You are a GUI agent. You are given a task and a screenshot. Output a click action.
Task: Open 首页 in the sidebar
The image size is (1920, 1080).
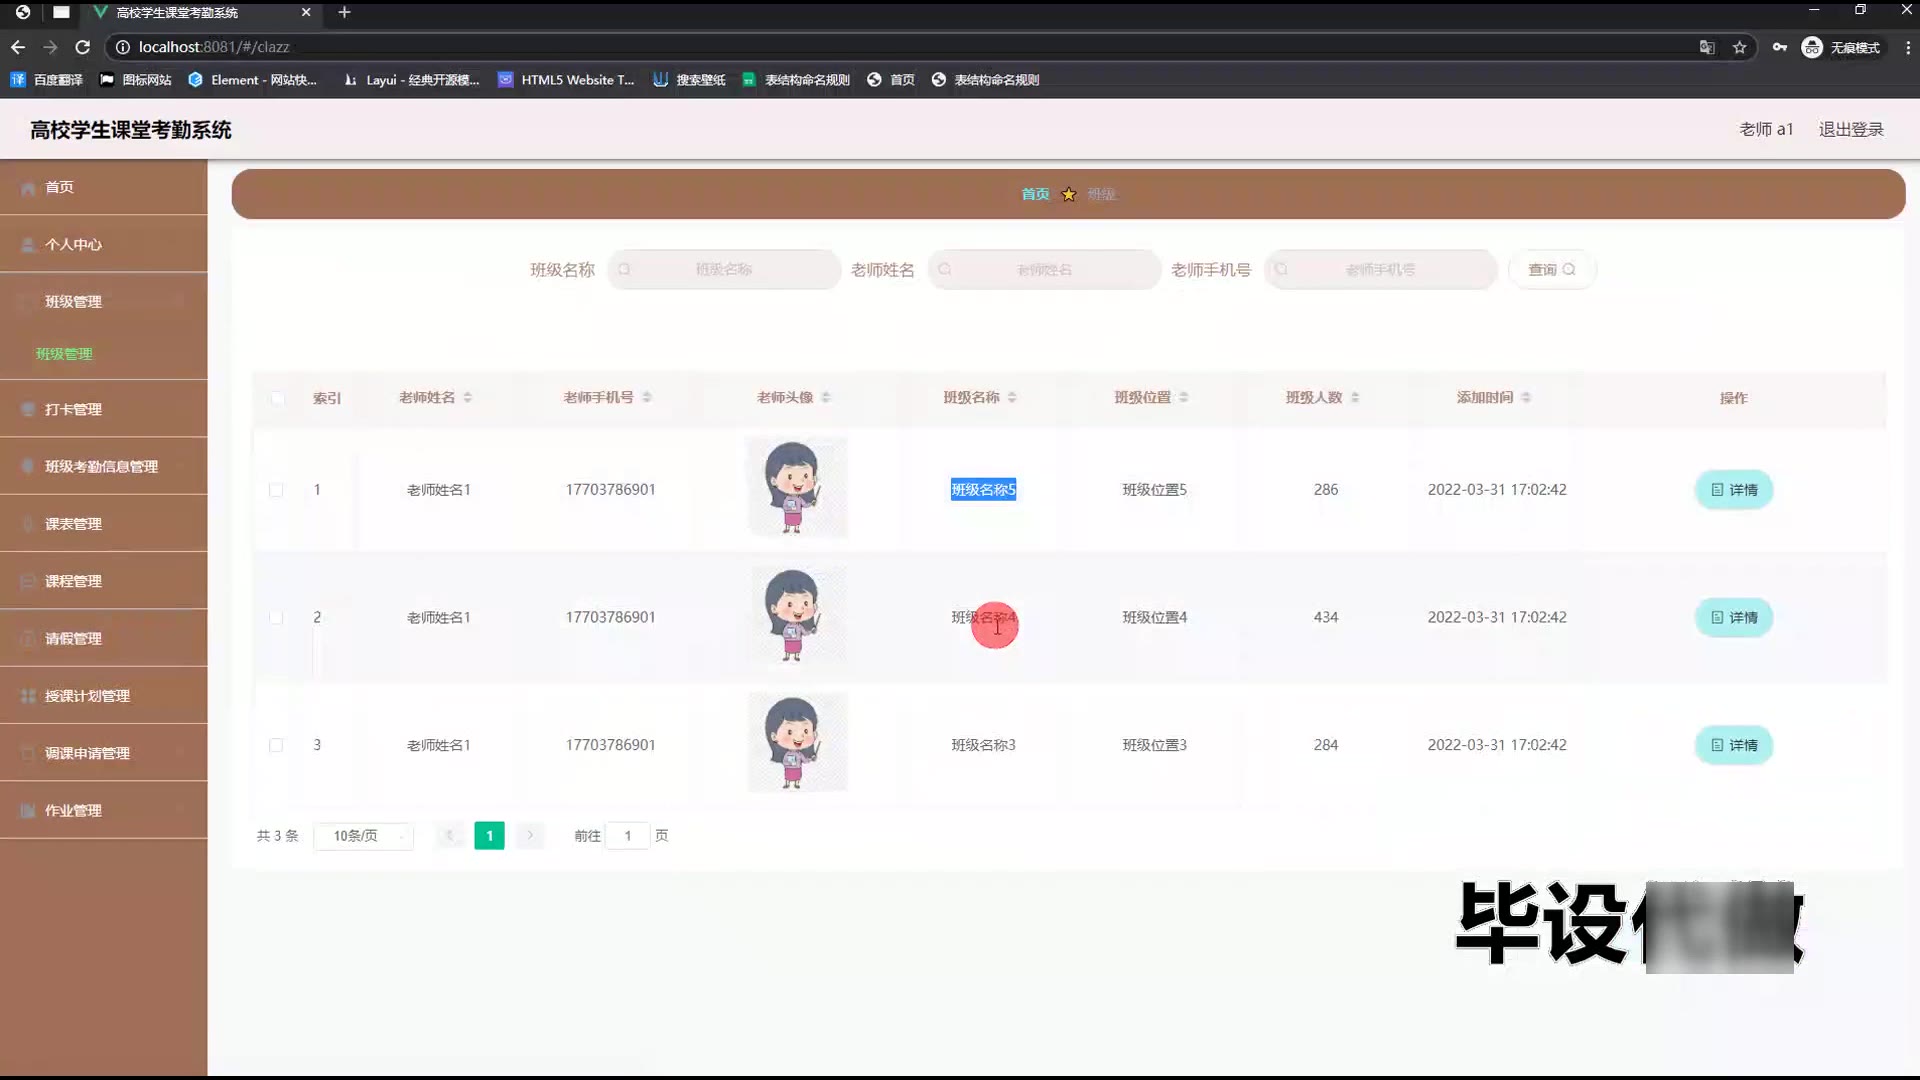click(x=103, y=187)
